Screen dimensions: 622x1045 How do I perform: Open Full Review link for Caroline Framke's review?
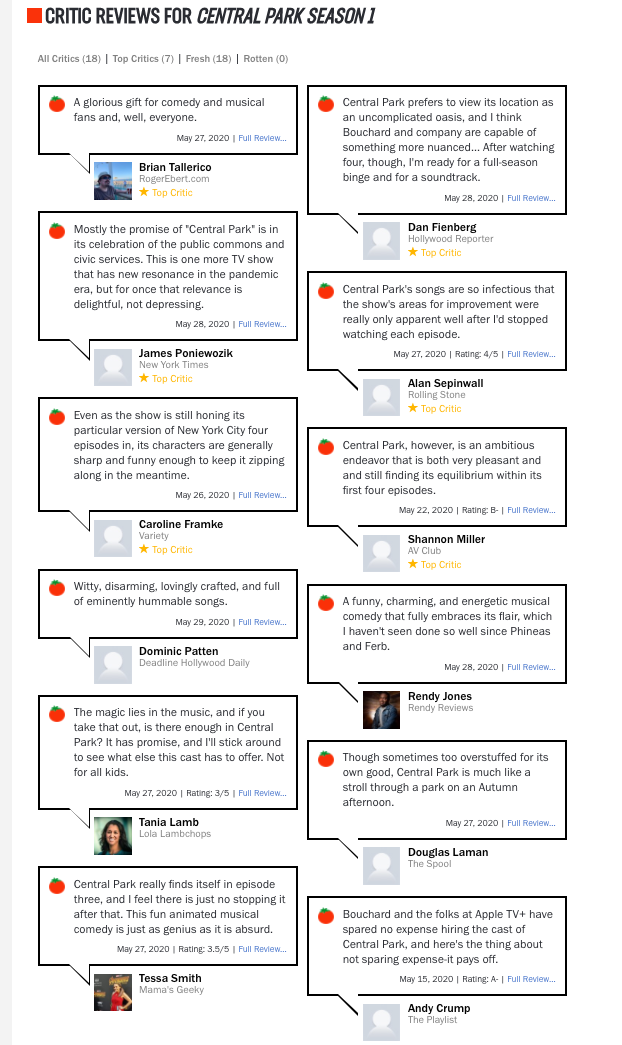pyautogui.click(x=263, y=495)
